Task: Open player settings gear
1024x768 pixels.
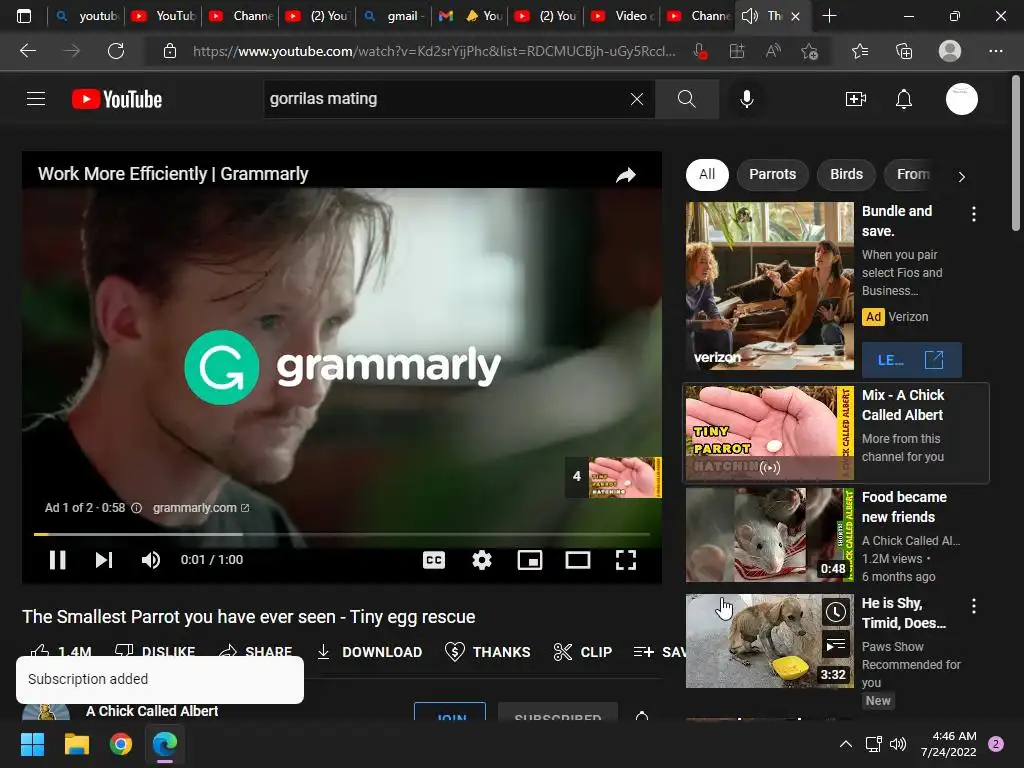Action: coord(482,560)
